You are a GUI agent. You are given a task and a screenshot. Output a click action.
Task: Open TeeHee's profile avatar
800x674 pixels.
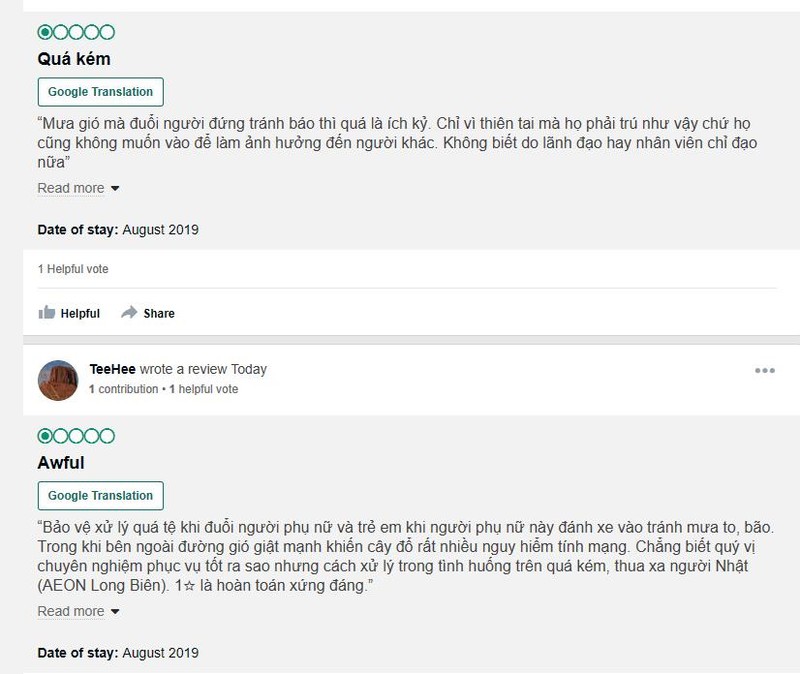click(58, 379)
